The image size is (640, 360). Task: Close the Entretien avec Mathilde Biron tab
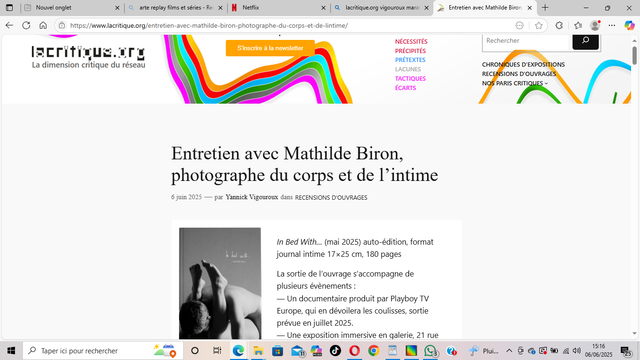[x=530, y=8]
